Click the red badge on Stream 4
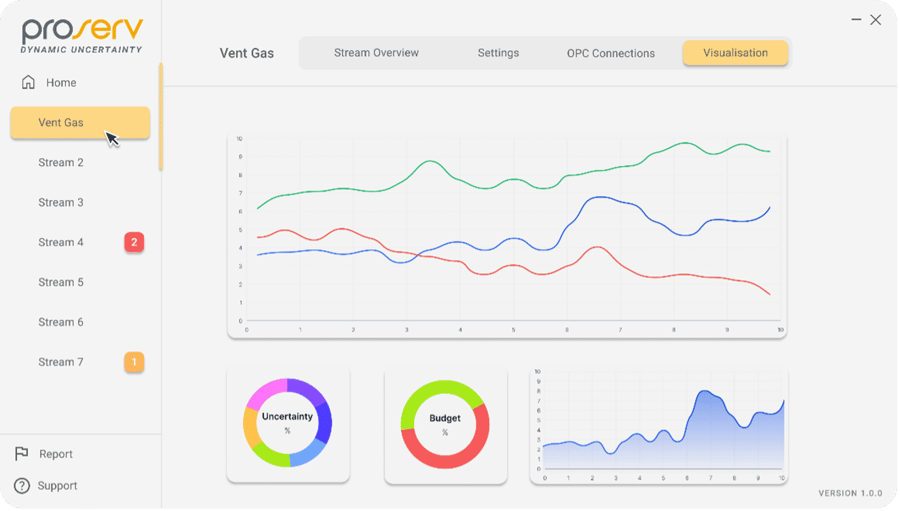 tap(134, 242)
